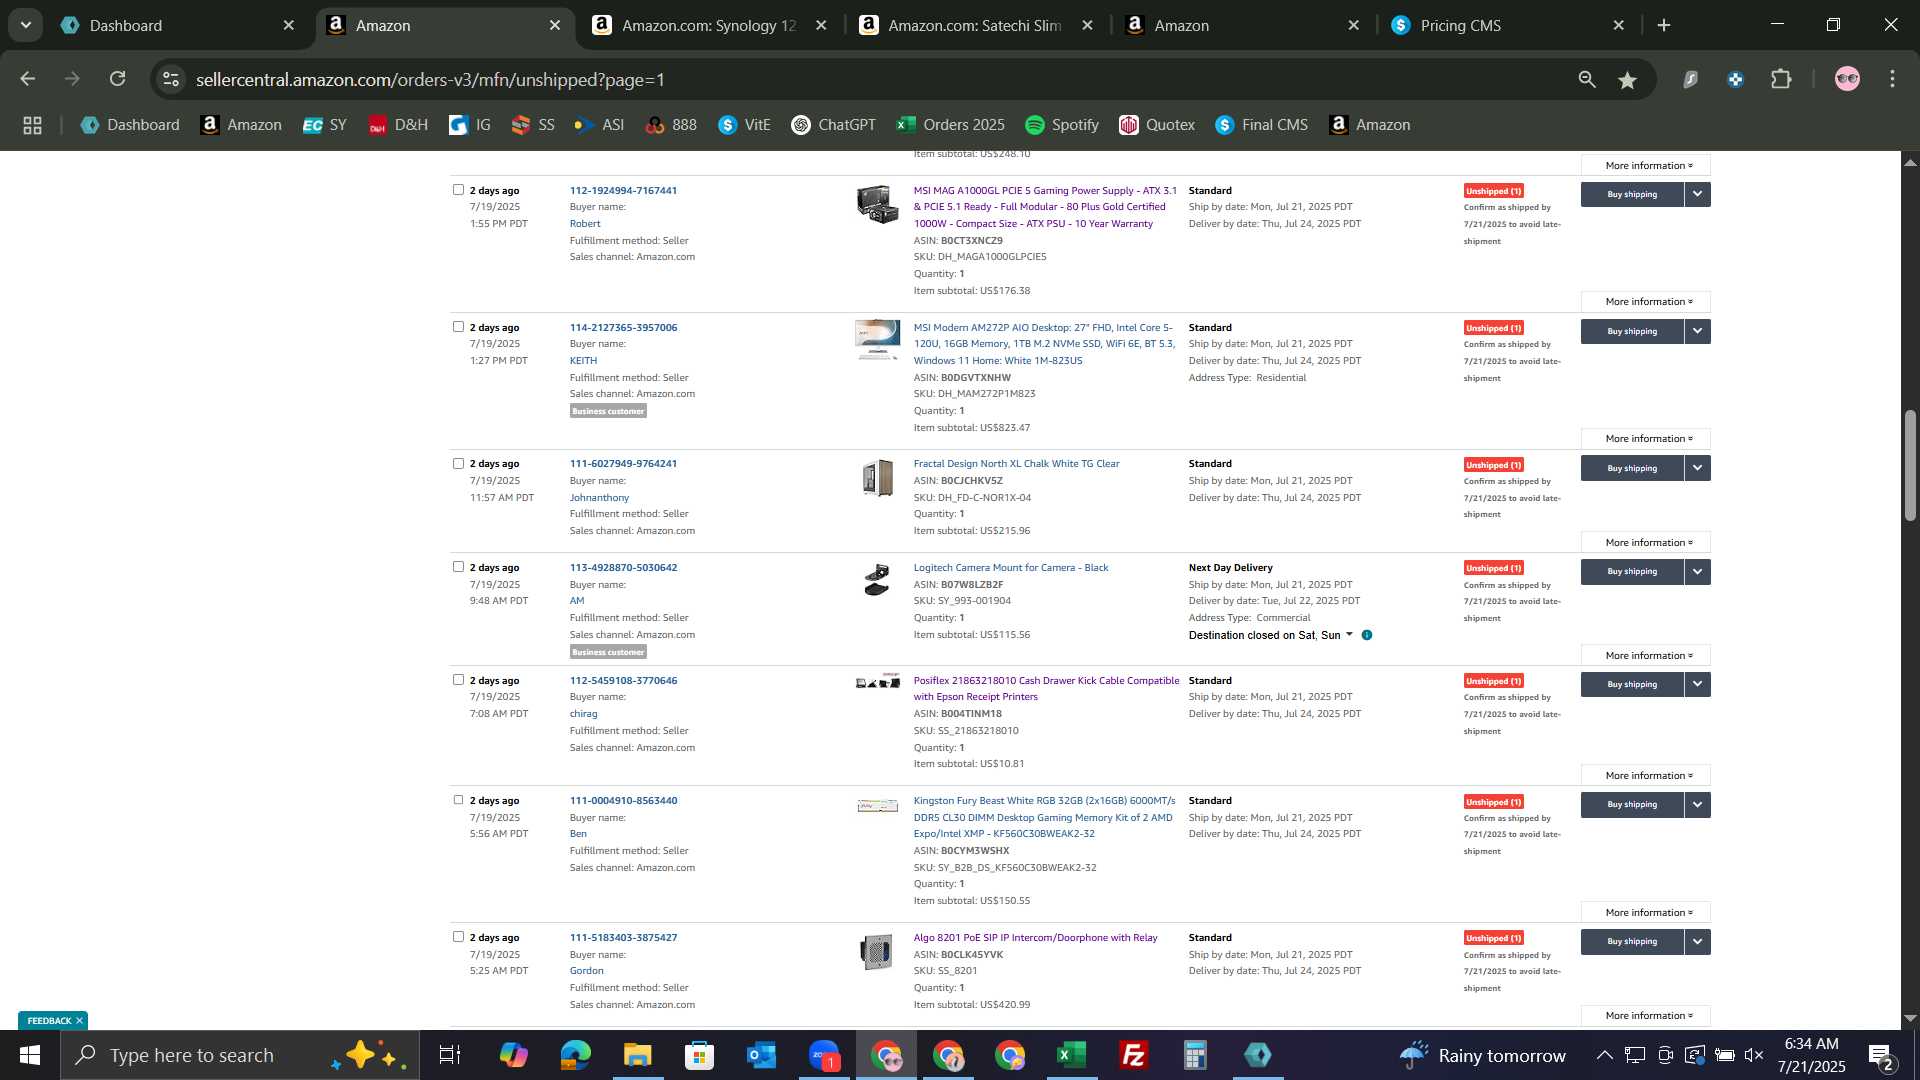Open the browser profile avatar
The image size is (1920, 1080).
pos(1847,79)
